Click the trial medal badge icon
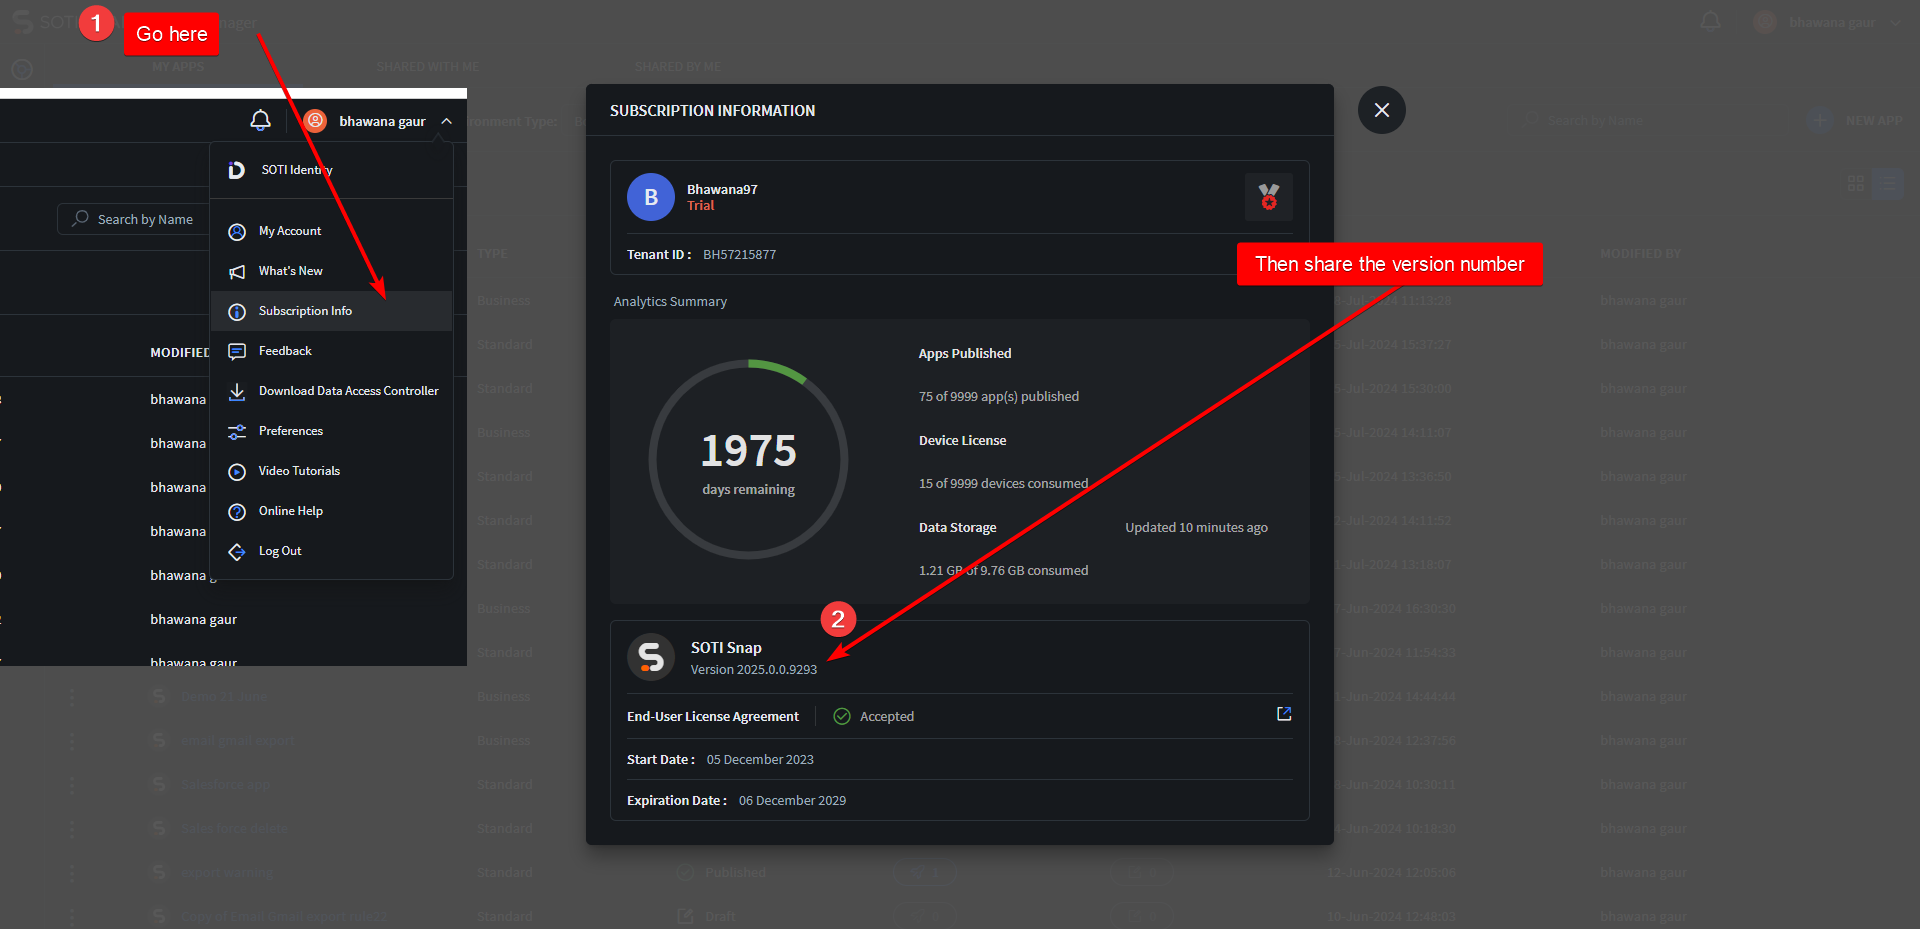1920x929 pixels. tap(1268, 197)
